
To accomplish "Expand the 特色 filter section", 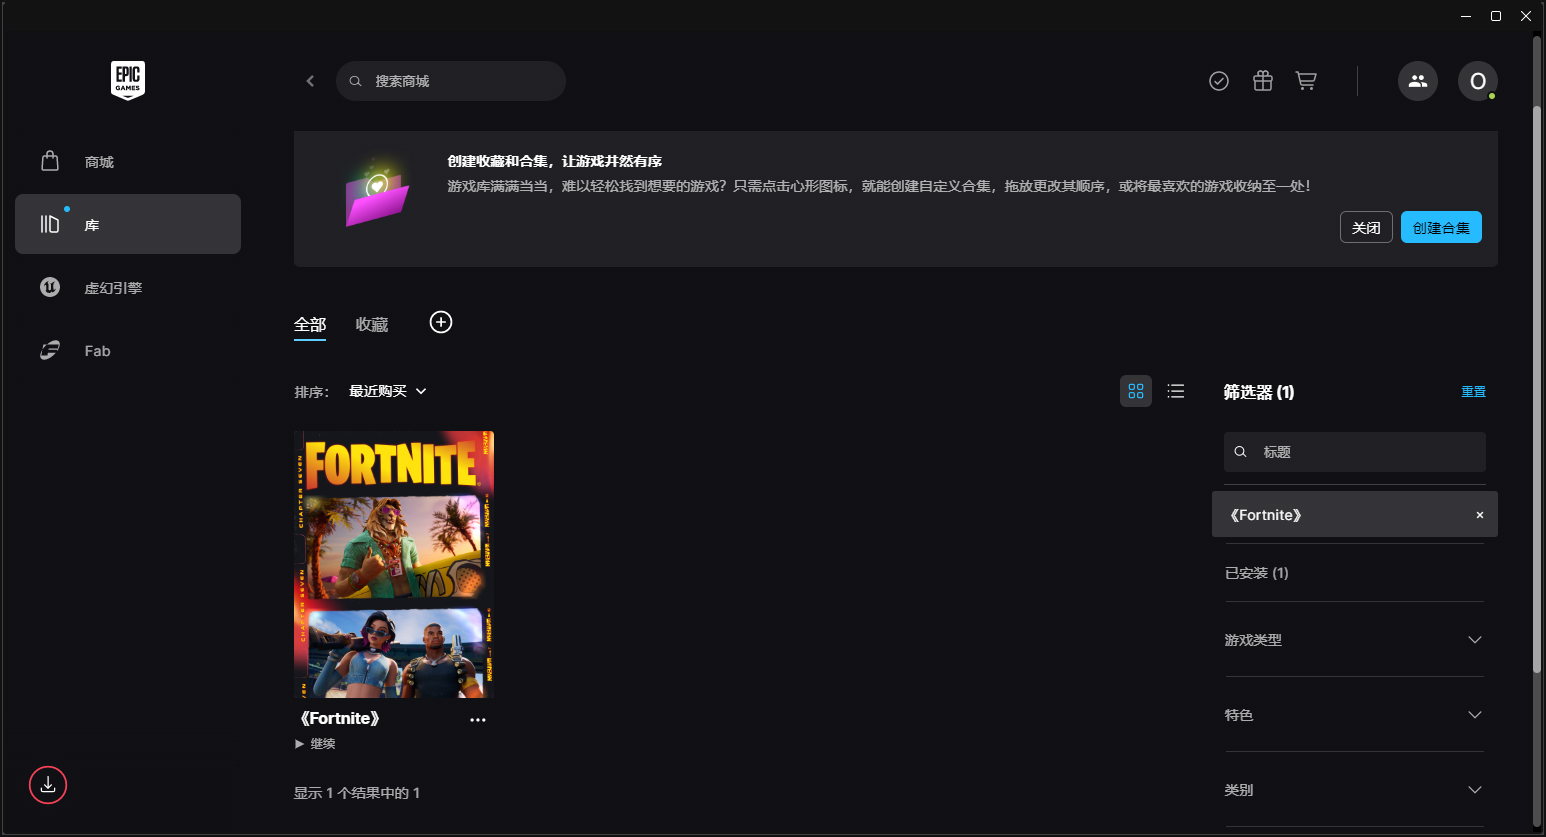I will (1355, 715).
